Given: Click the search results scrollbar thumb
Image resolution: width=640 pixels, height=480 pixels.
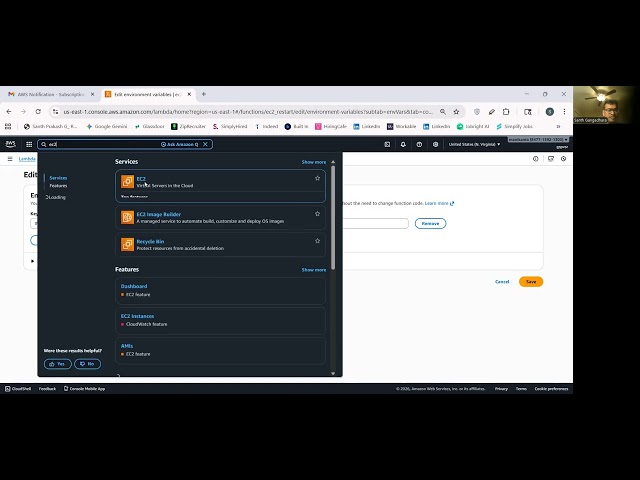Looking at the screenshot, I should click(x=333, y=218).
